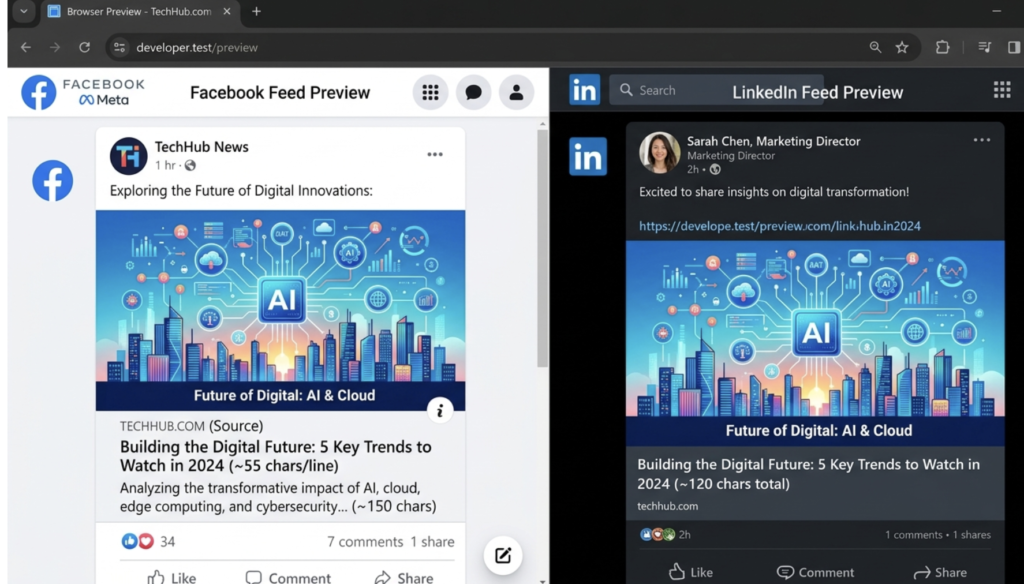Open the tab search dropdown arrow
The image size is (1024, 584).
(24, 11)
